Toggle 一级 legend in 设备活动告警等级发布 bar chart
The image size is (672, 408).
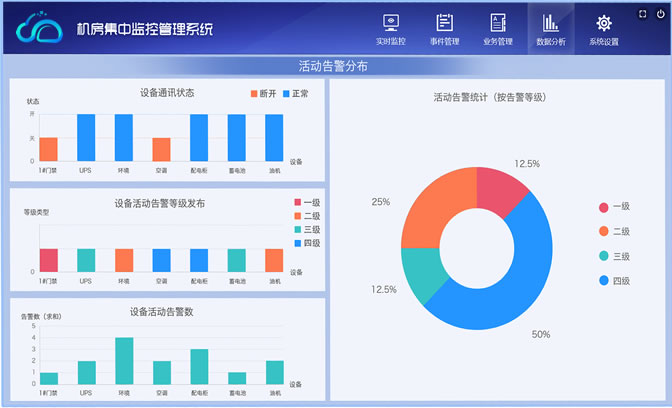tap(307, 202)
